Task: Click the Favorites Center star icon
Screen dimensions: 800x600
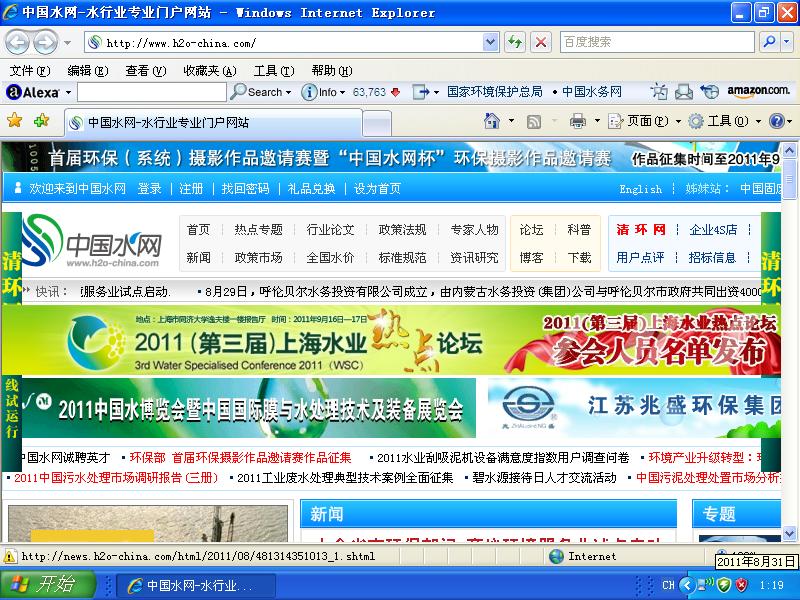Action: click(15, 121)
